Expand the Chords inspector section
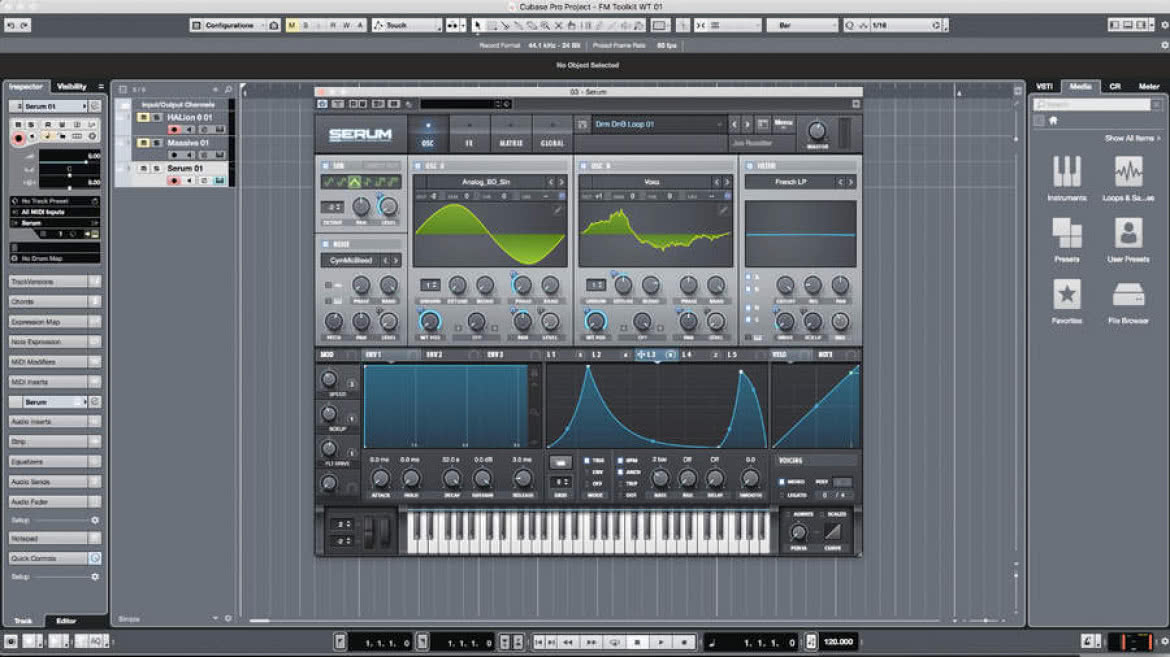 coord(54,302)
